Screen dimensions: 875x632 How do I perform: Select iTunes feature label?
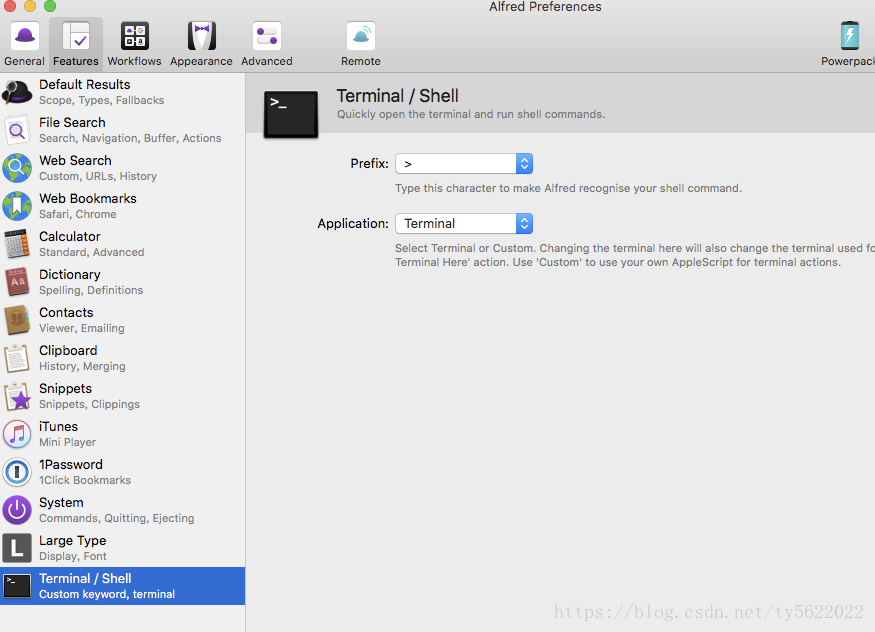59,427
